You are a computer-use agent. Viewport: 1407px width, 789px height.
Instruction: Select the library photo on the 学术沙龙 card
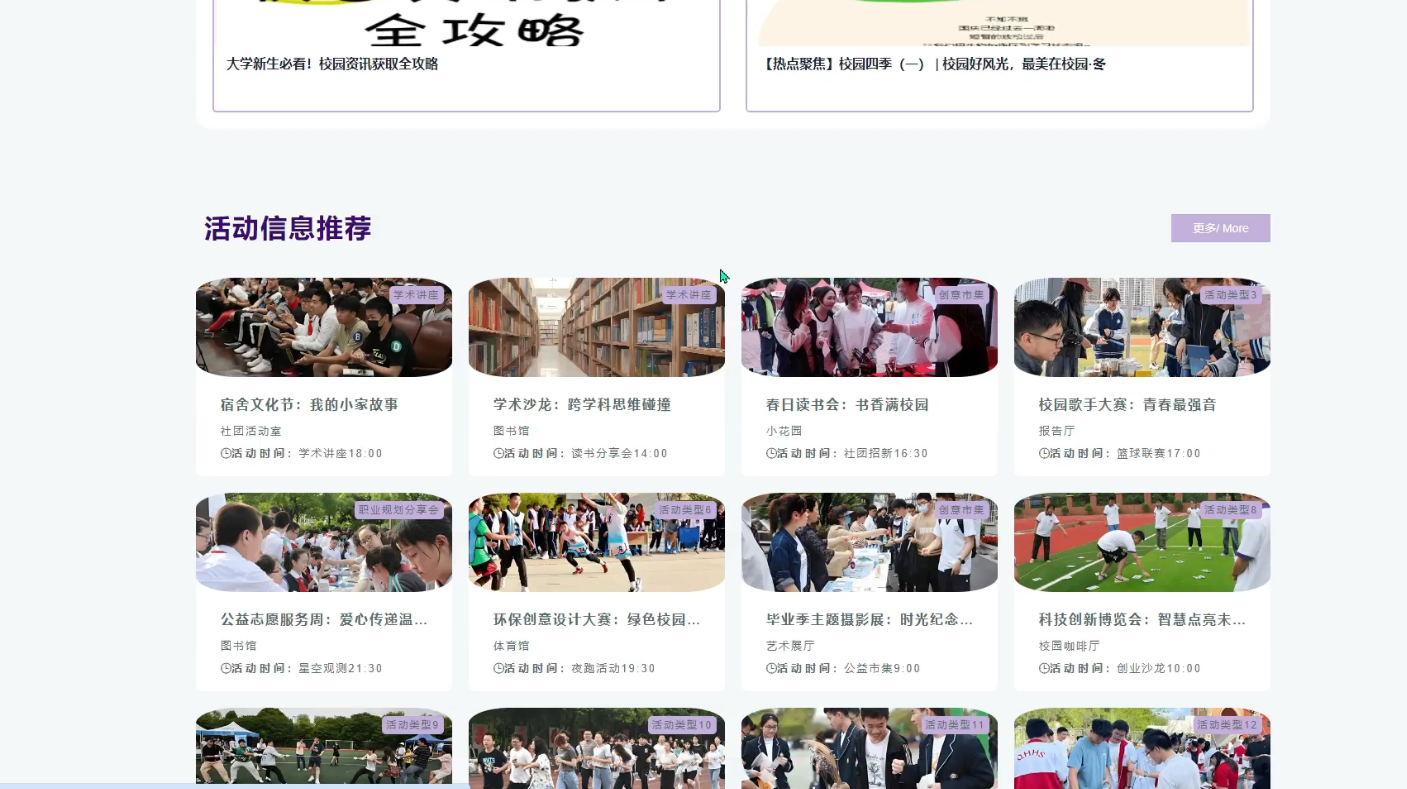(x=597, y=327)
